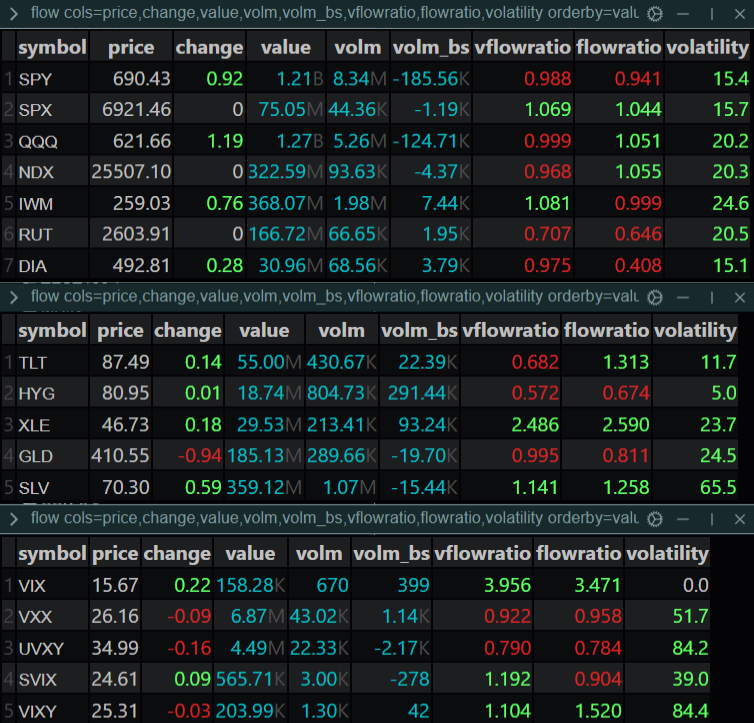Click UVXY volatility 84.2
The width and height of the screenshot is (754, 723).
[x=690, y=648]
